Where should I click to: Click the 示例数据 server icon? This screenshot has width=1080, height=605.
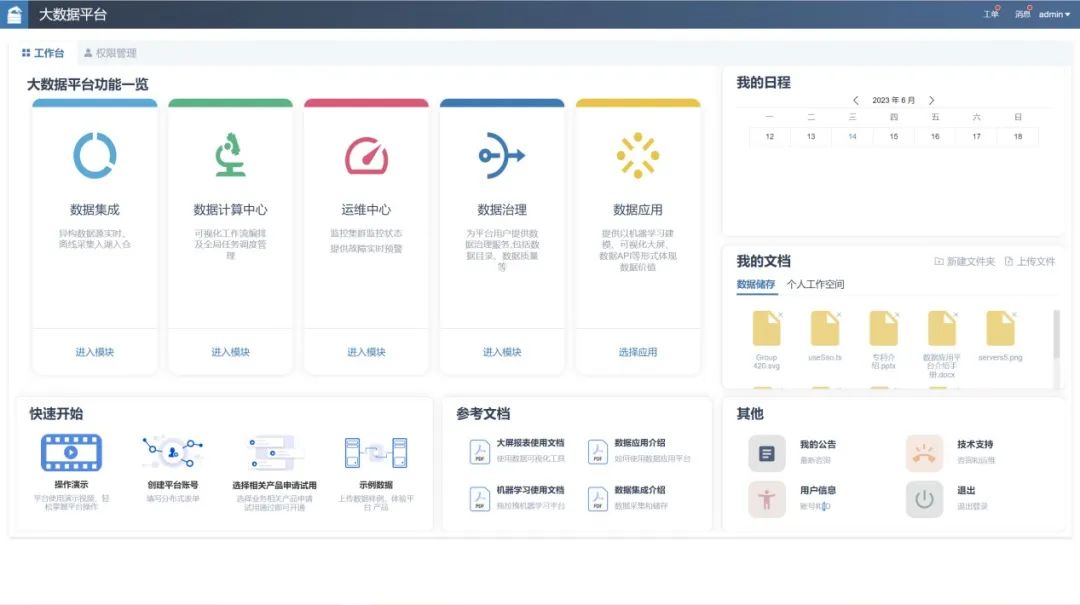[x=376, y=453]
